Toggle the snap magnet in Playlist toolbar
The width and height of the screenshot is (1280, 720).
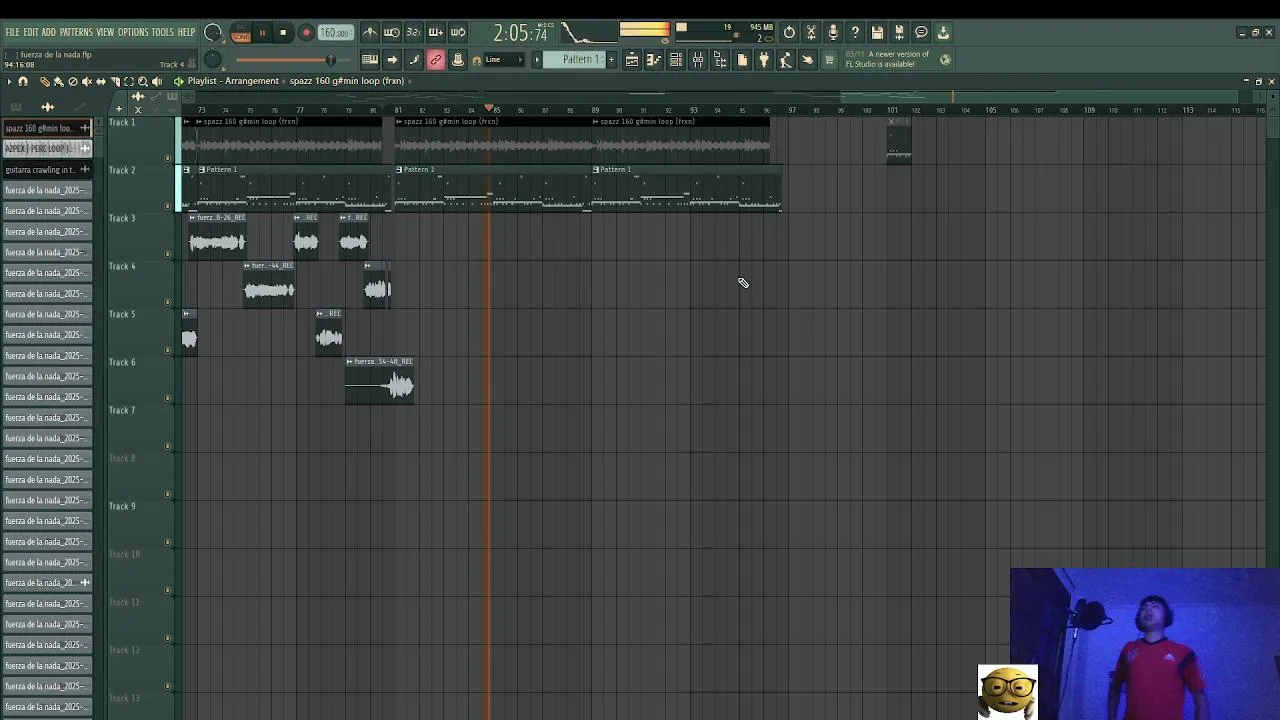point(23,81)
